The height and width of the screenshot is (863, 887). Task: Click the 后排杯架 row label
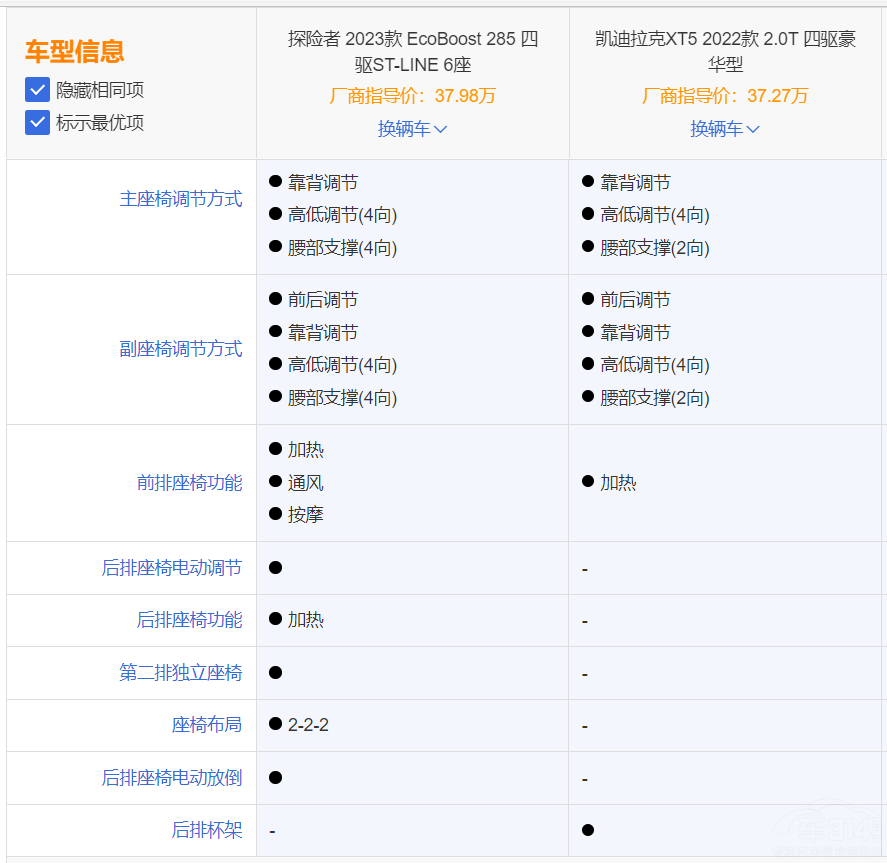click(x=207, y=830)
